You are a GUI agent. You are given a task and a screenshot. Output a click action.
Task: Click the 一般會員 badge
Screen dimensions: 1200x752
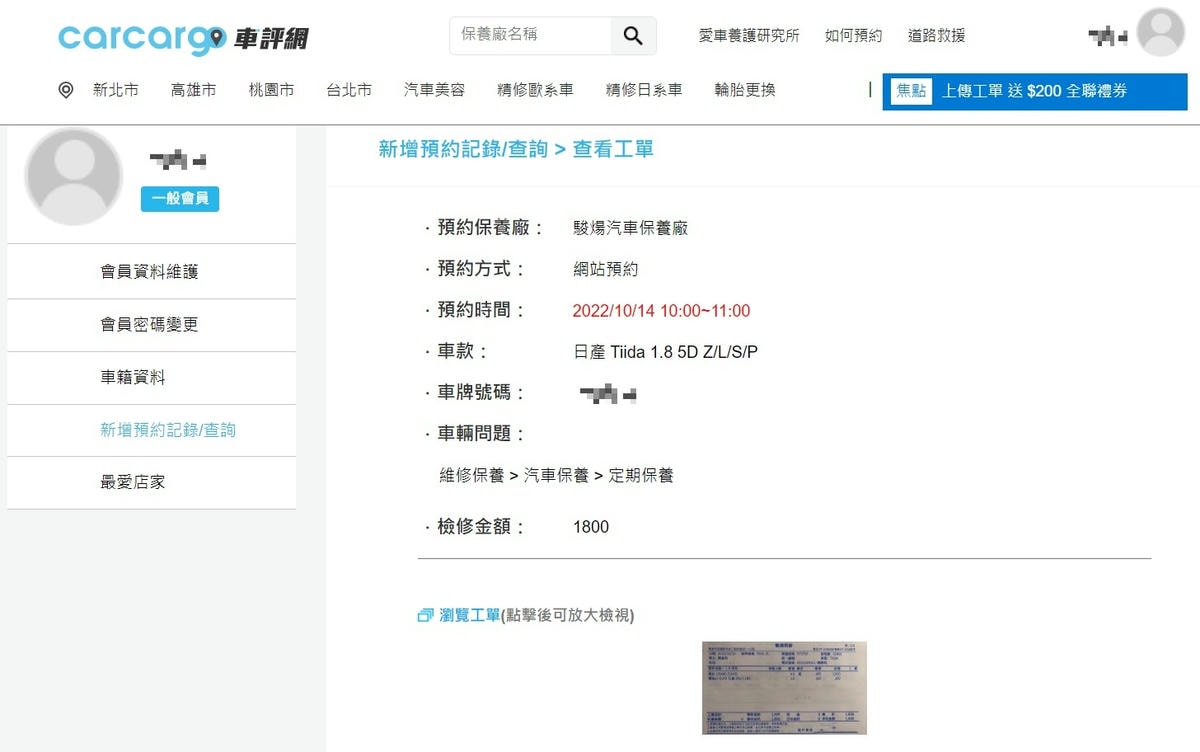(x=180, y=199)
